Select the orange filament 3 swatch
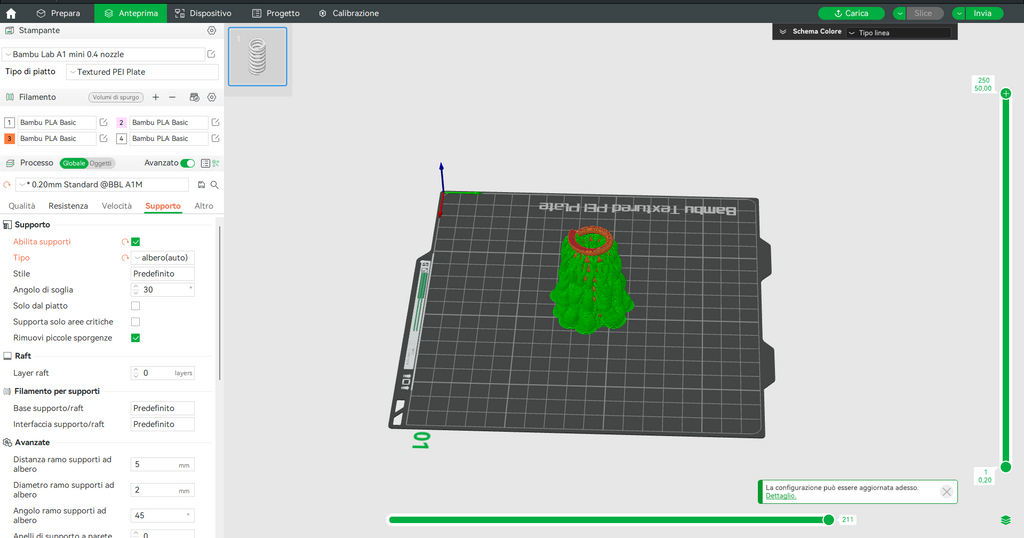The image size is (1024, 538). (x=9, y=138)
